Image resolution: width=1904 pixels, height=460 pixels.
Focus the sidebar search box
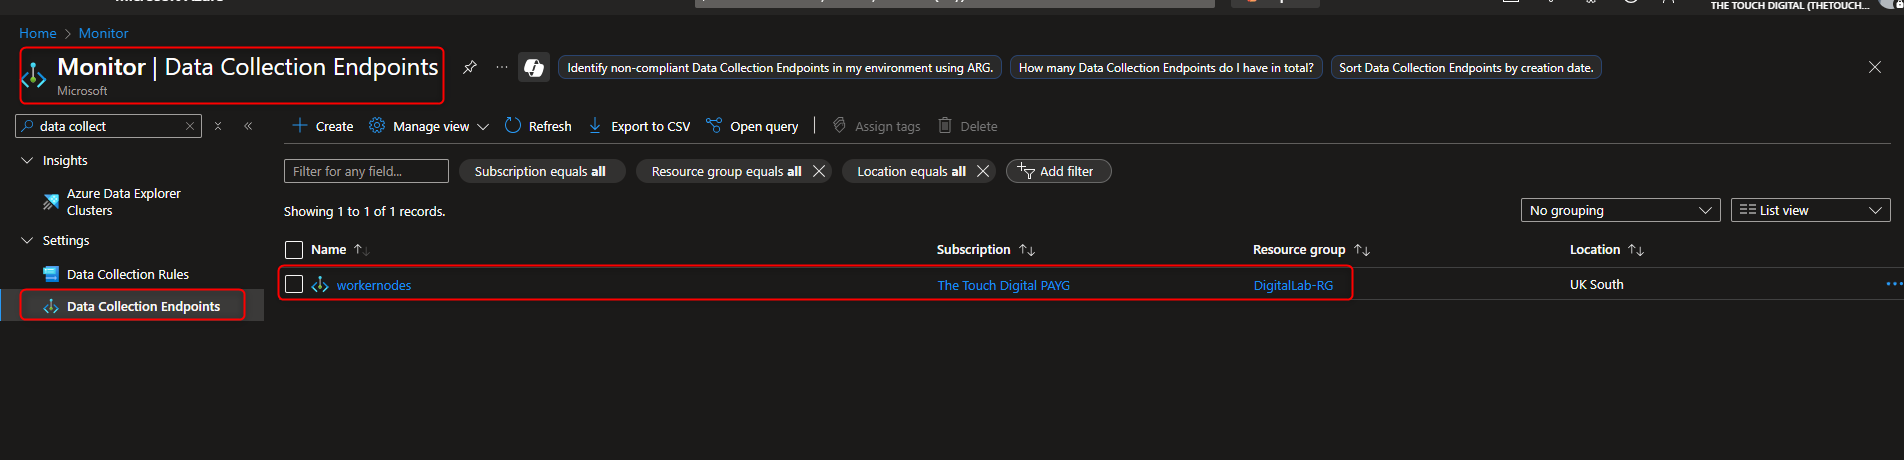pos(108,126)
